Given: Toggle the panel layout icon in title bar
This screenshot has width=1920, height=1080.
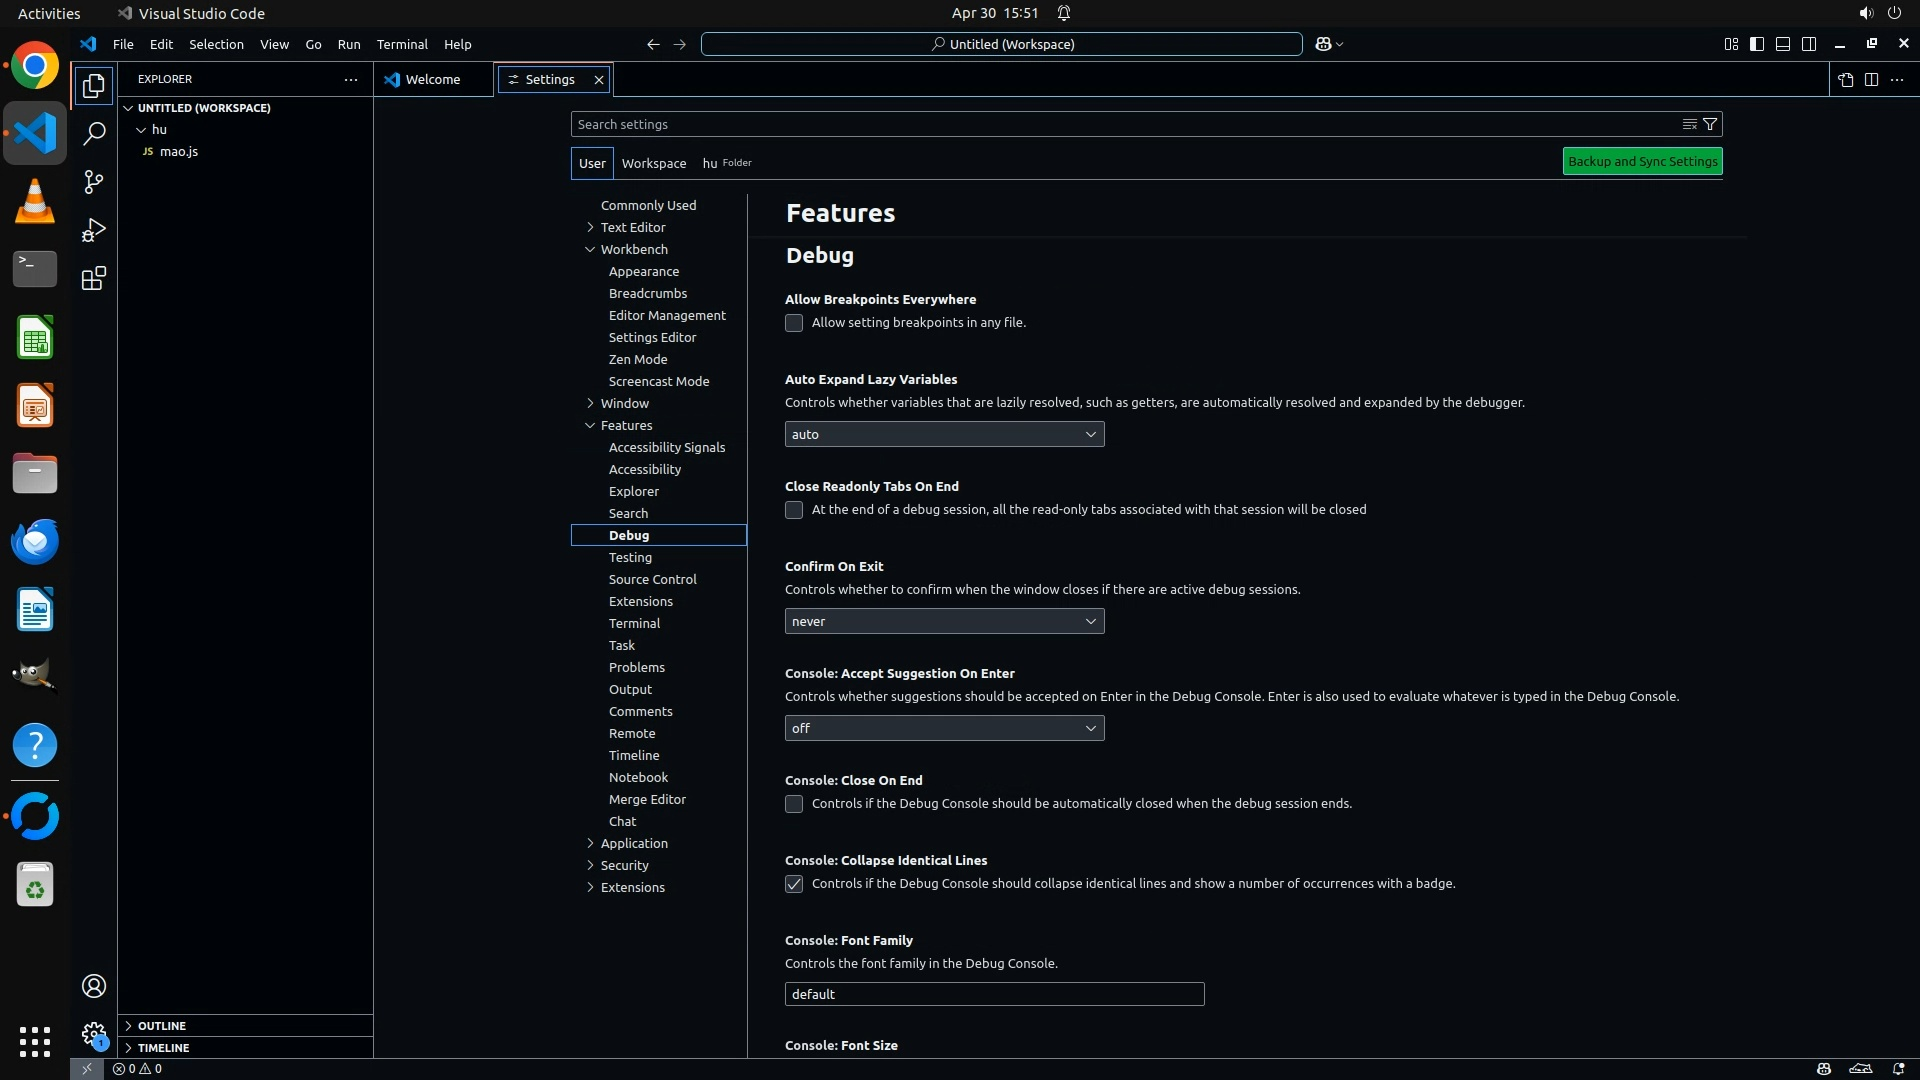Looking at the screenshot, I should pyautogui.click(x=1783, y=44).
